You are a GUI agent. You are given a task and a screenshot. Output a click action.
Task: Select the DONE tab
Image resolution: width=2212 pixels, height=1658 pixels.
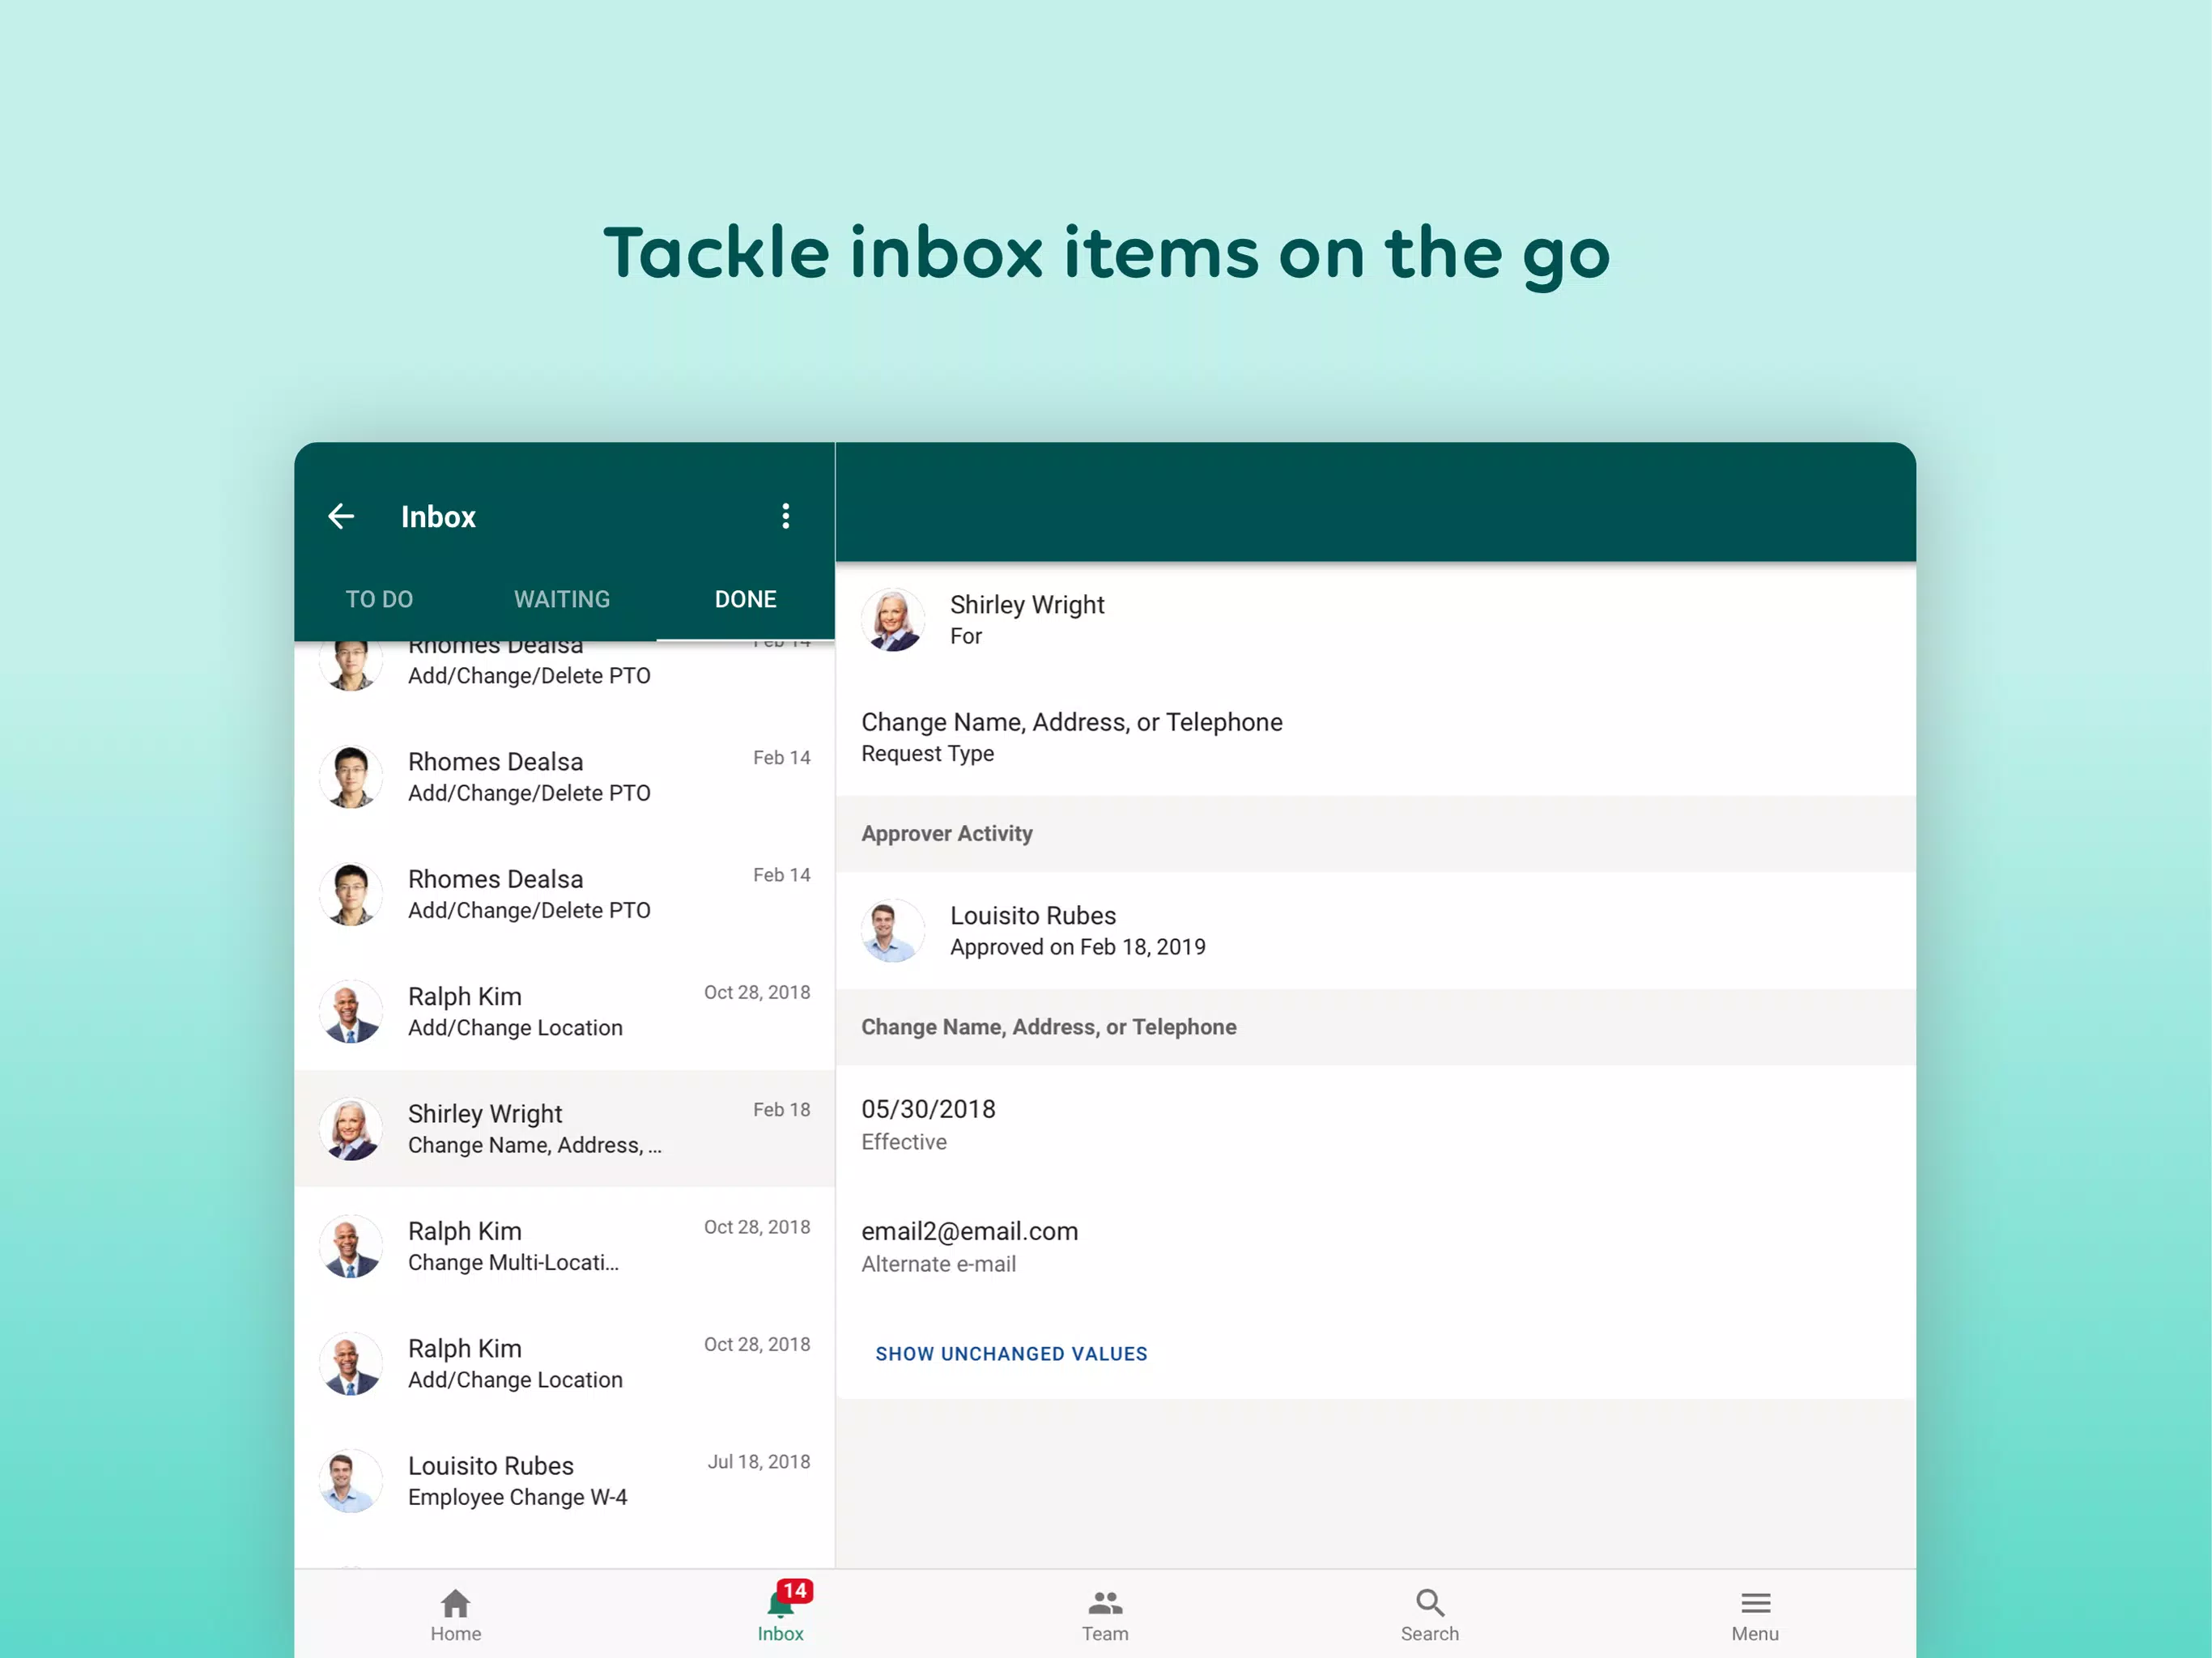pos(745,599)
